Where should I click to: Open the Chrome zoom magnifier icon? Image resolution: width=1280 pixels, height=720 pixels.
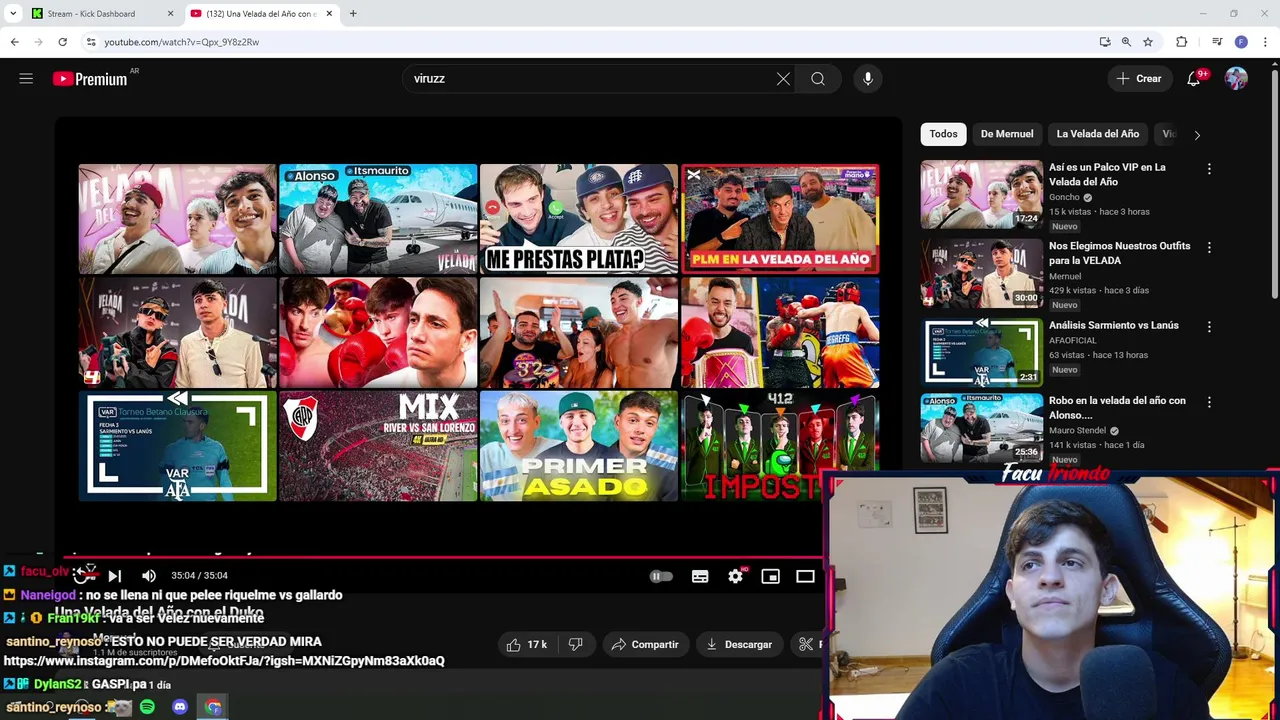point(1126,42)
